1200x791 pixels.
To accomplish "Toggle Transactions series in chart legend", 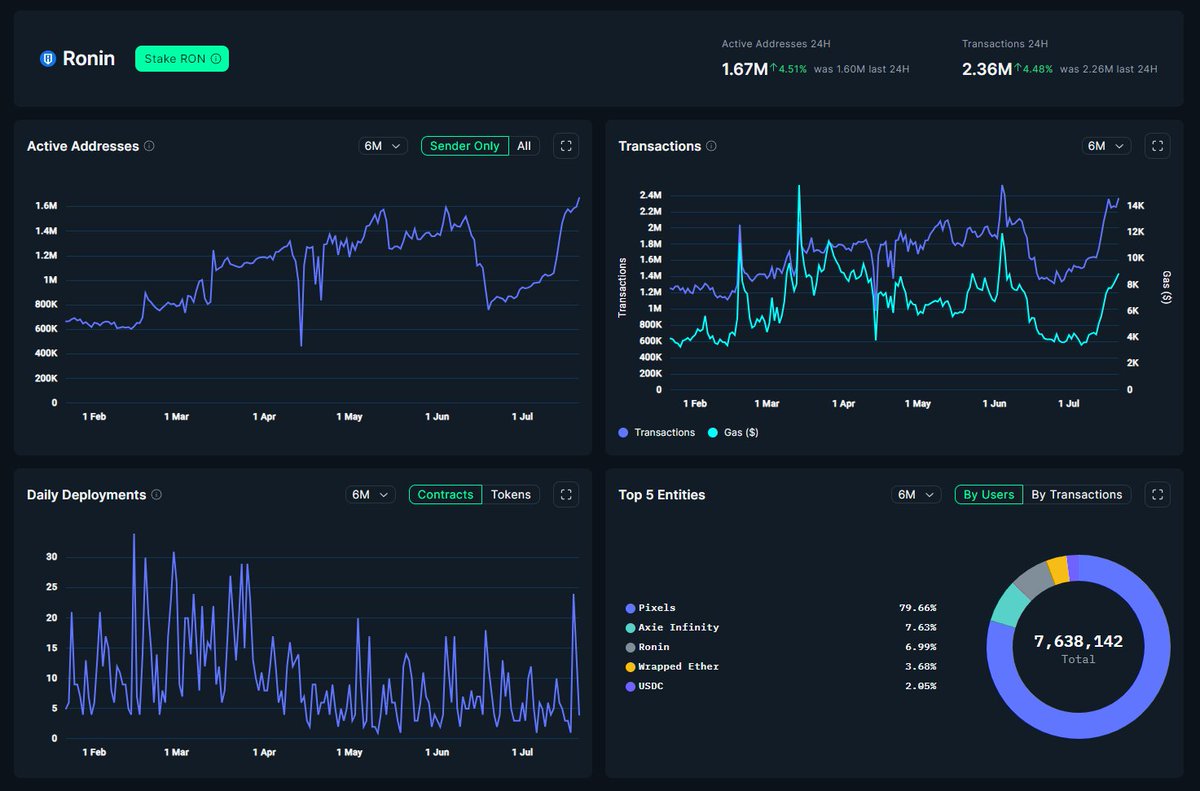I will 657,433.
